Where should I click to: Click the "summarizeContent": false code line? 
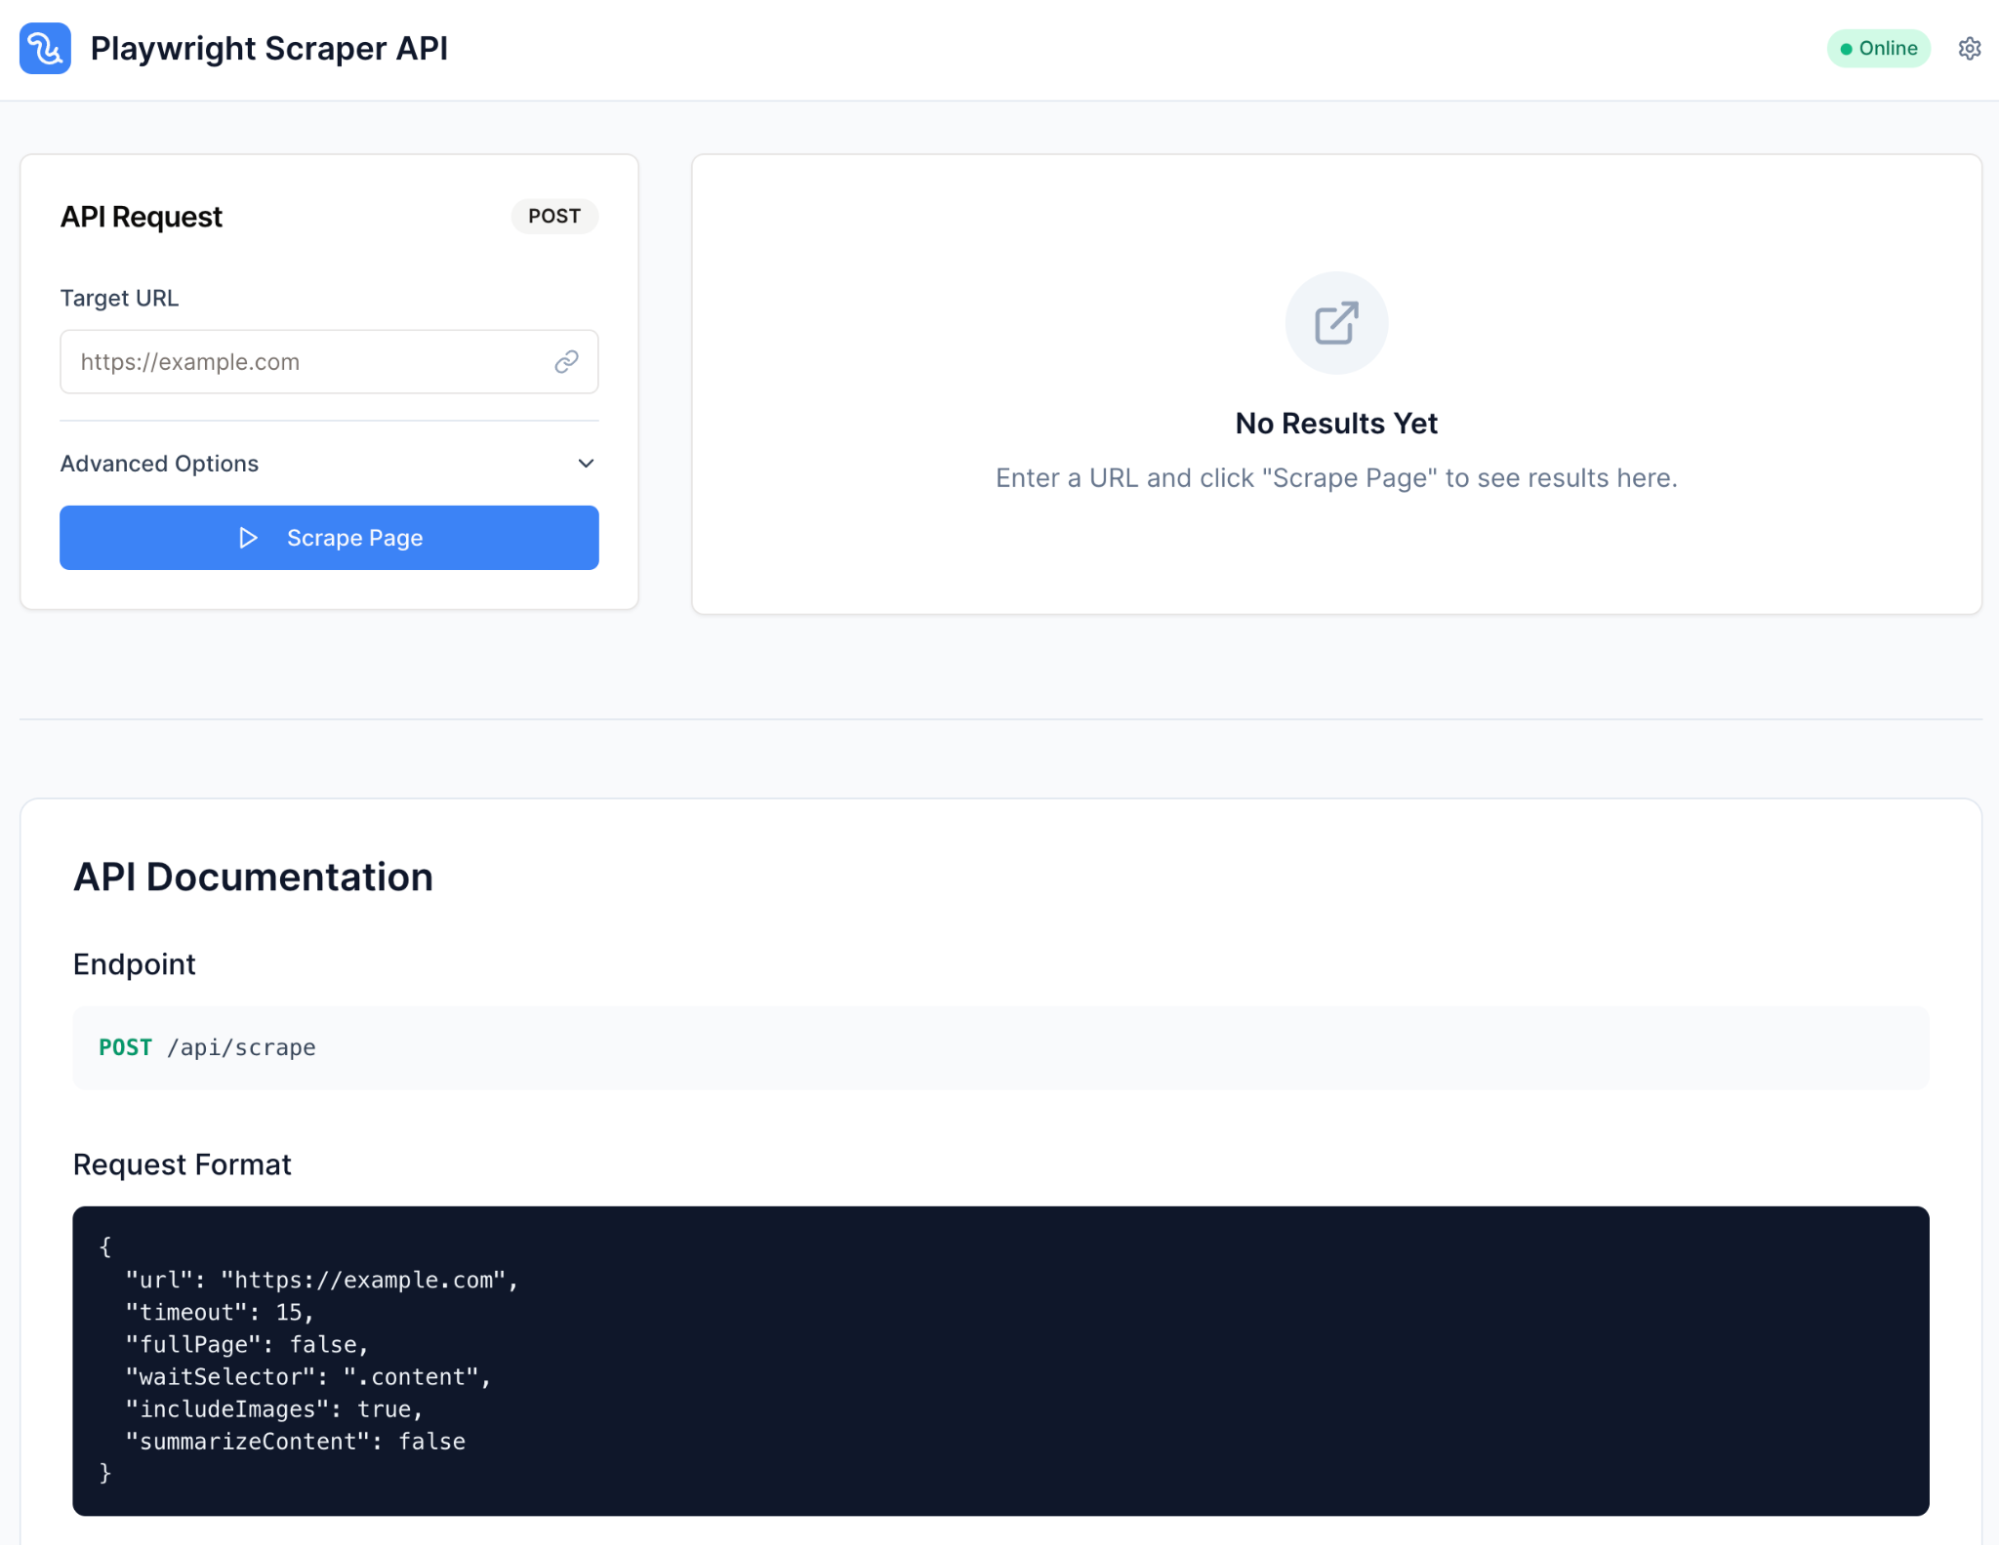295,1441
